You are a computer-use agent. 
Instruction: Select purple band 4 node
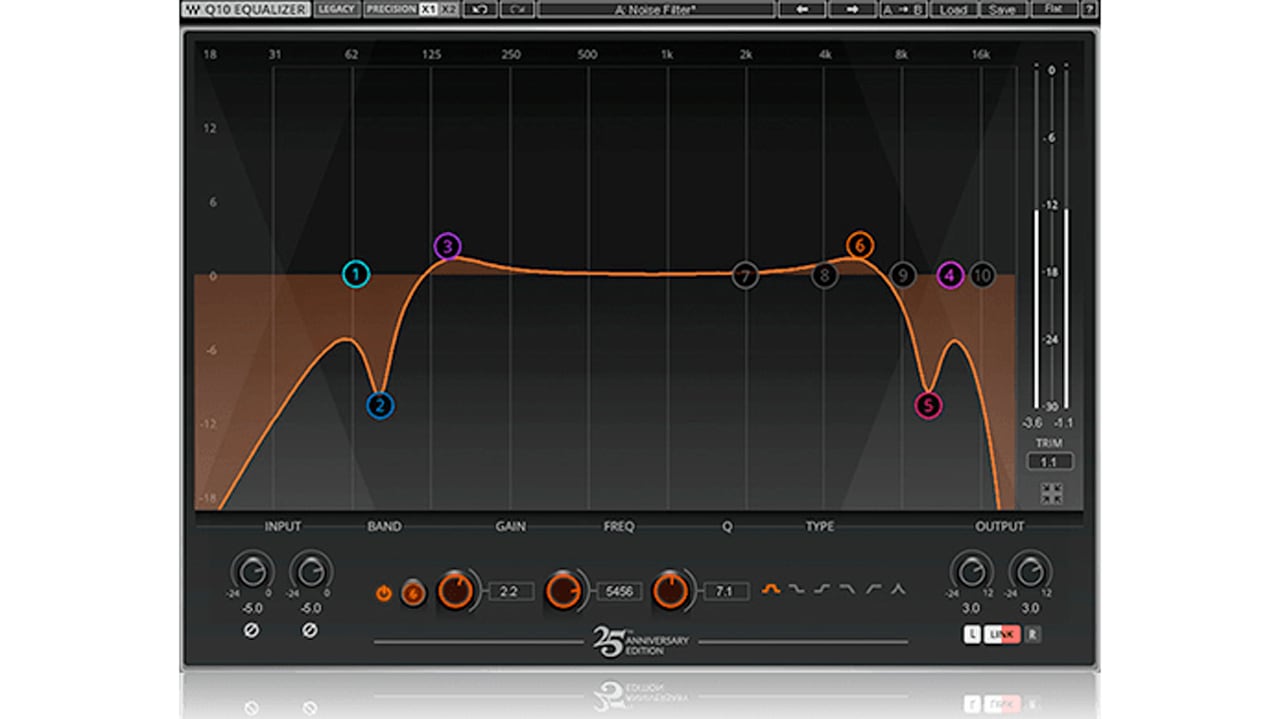(x=950, y=275)
